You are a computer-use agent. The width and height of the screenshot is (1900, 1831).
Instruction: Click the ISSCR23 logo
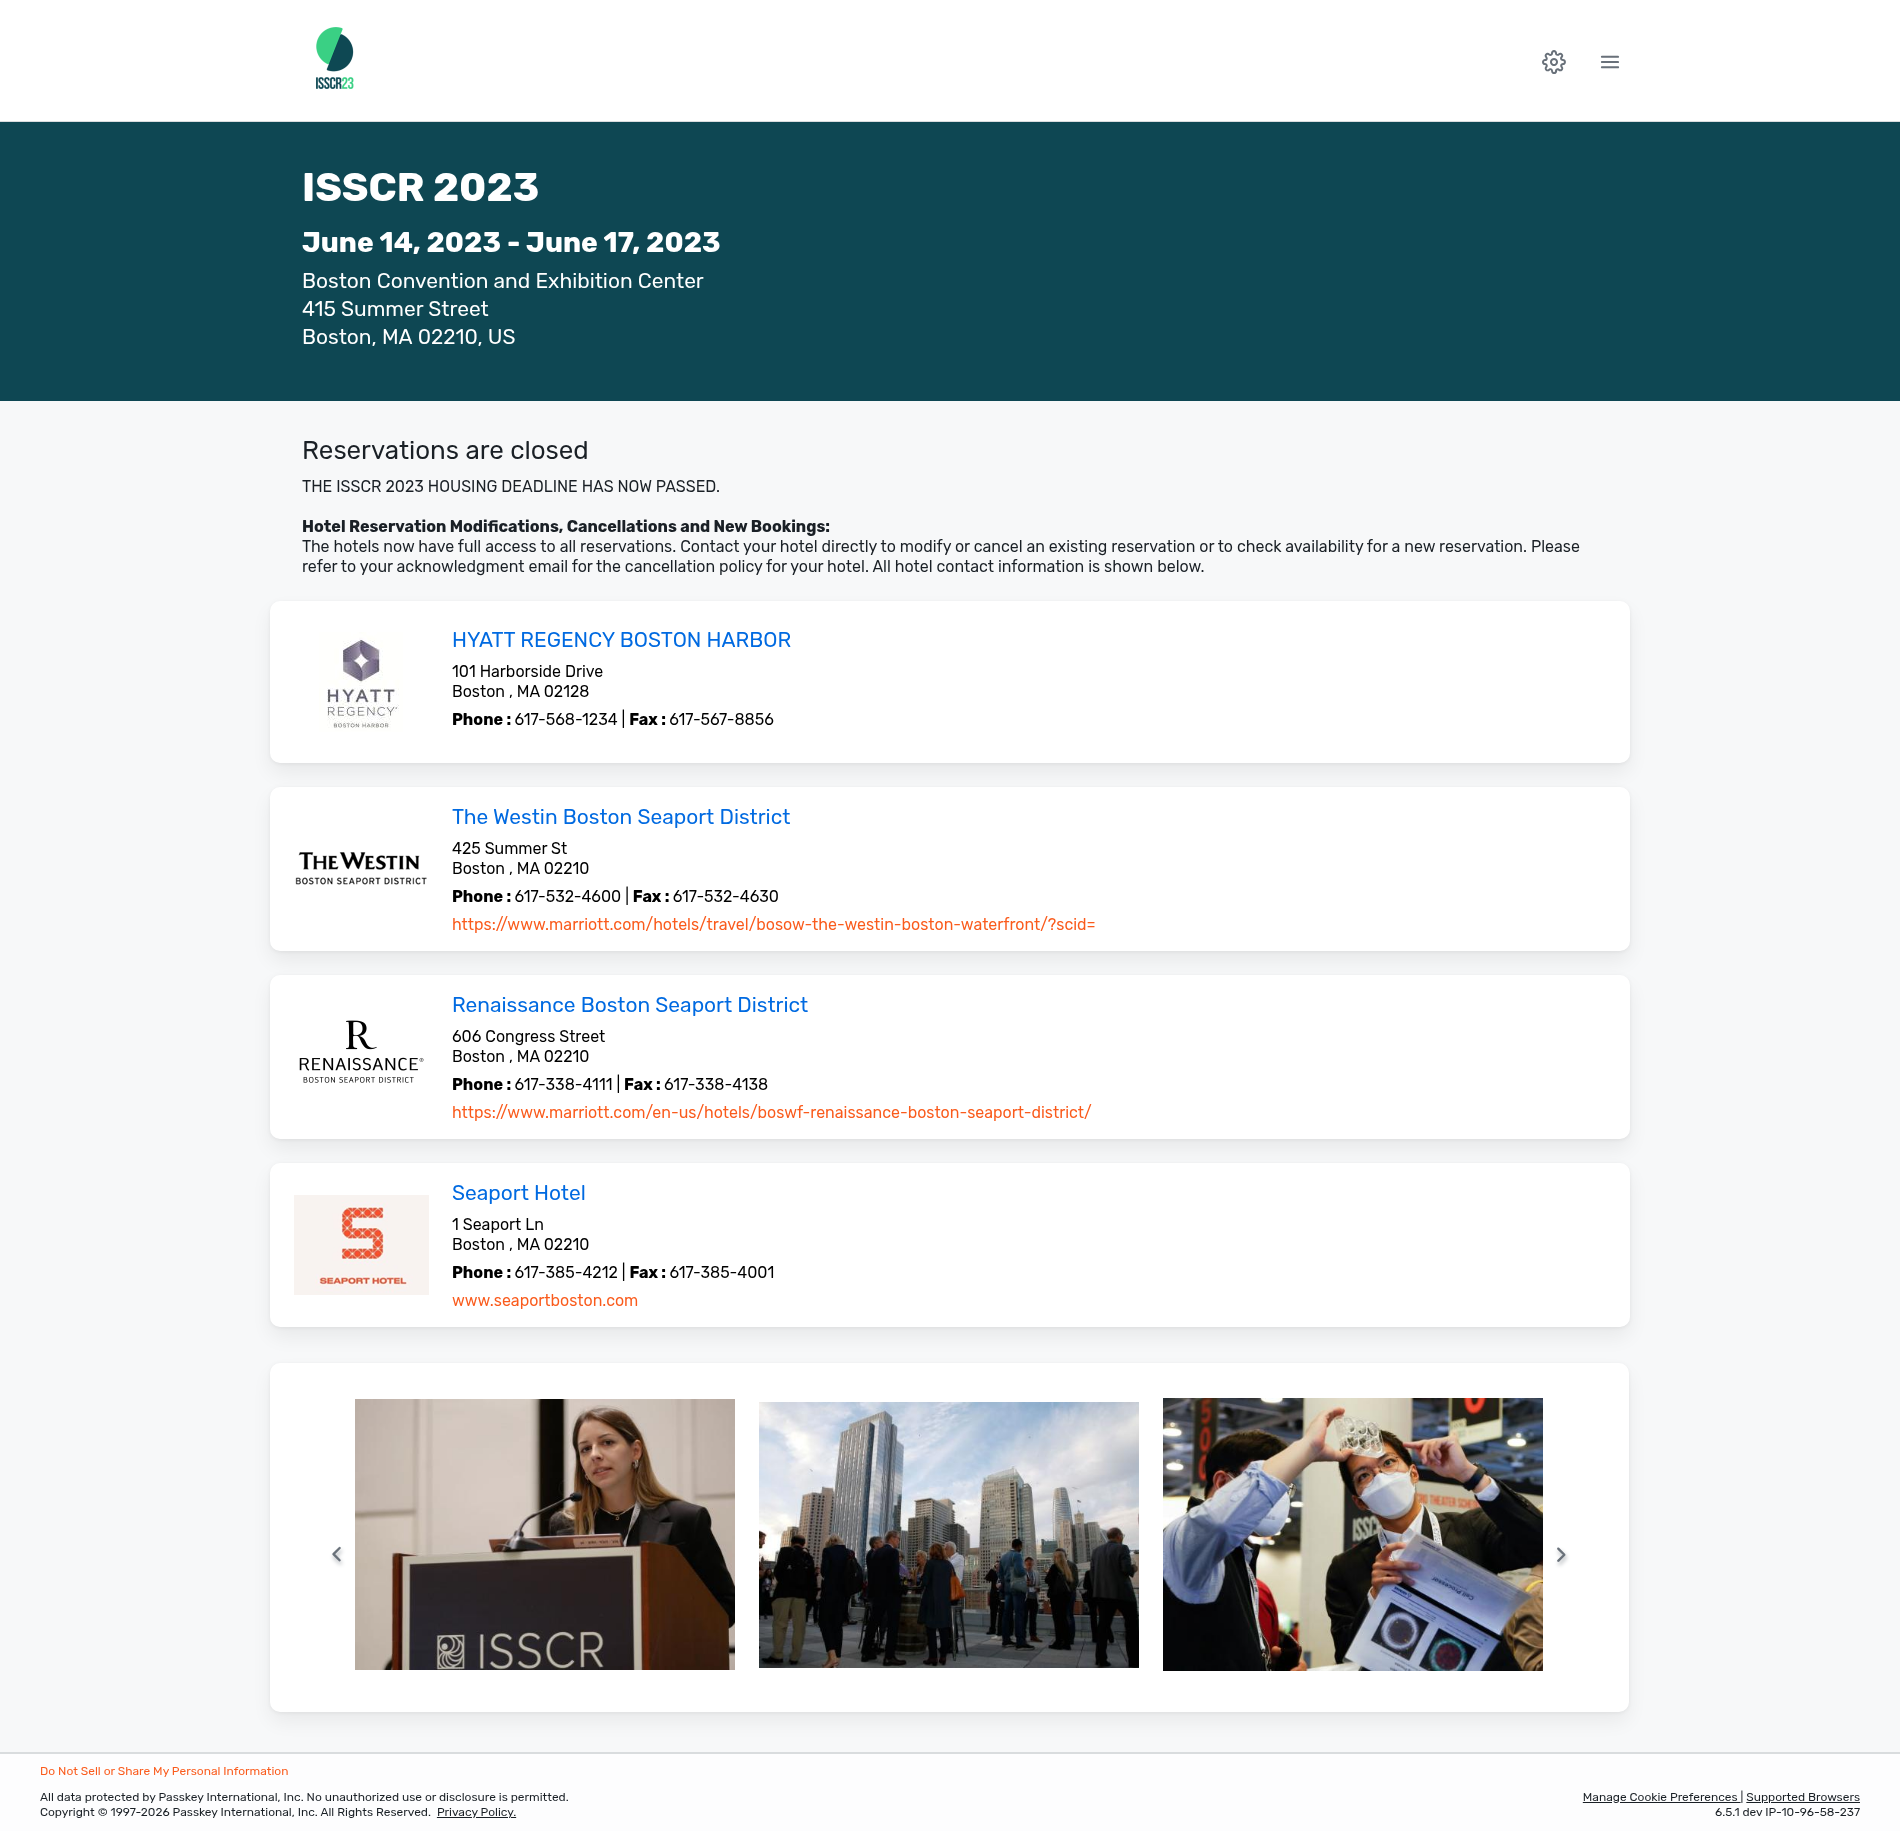335,59
